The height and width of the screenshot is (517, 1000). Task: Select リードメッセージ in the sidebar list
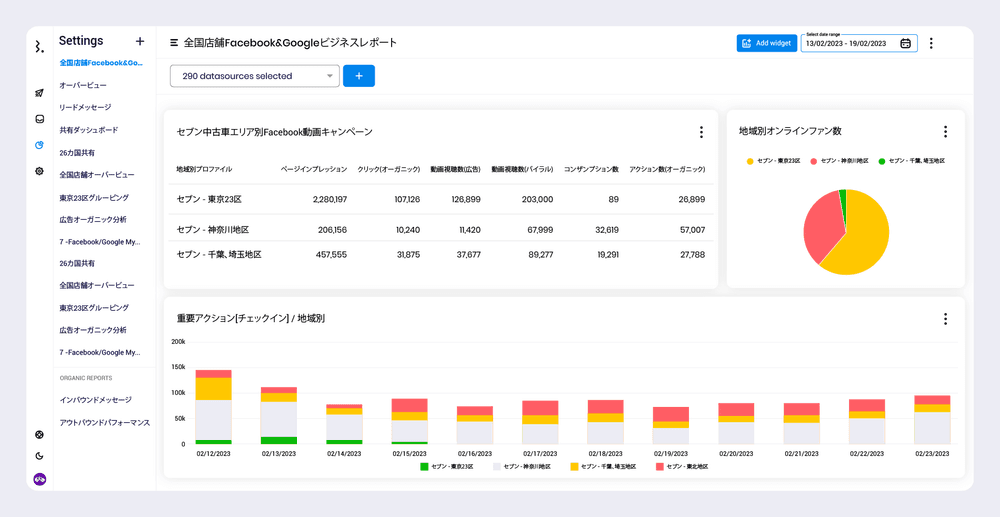pos(85,107)
